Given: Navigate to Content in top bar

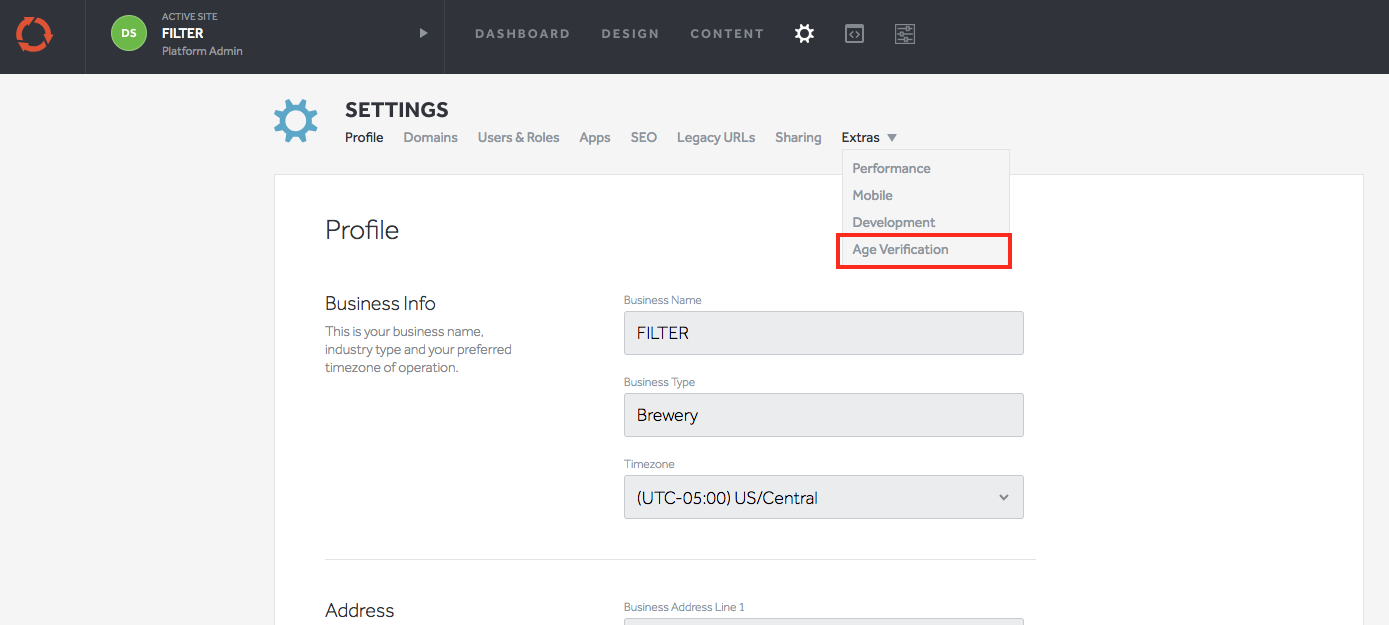Looking at the screenshot, I should 727,34.
